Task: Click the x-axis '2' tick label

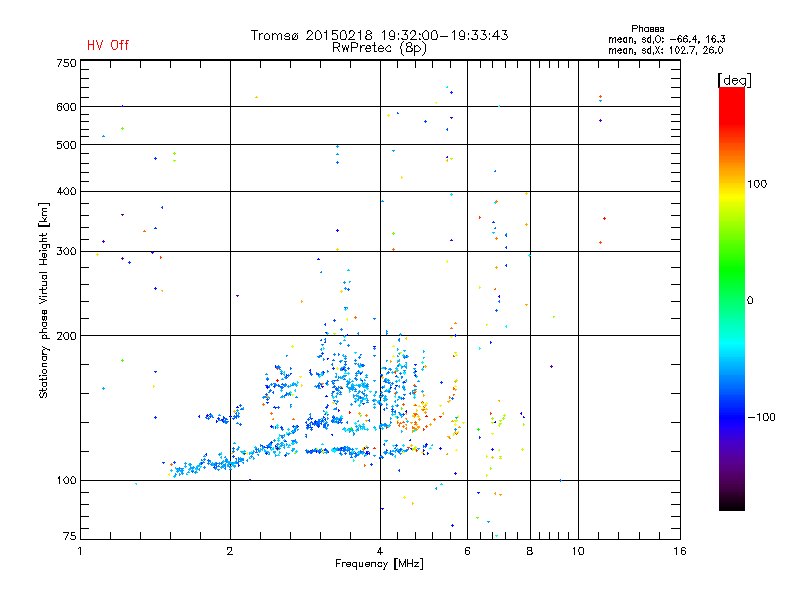Action: click(x=230, y=551)
